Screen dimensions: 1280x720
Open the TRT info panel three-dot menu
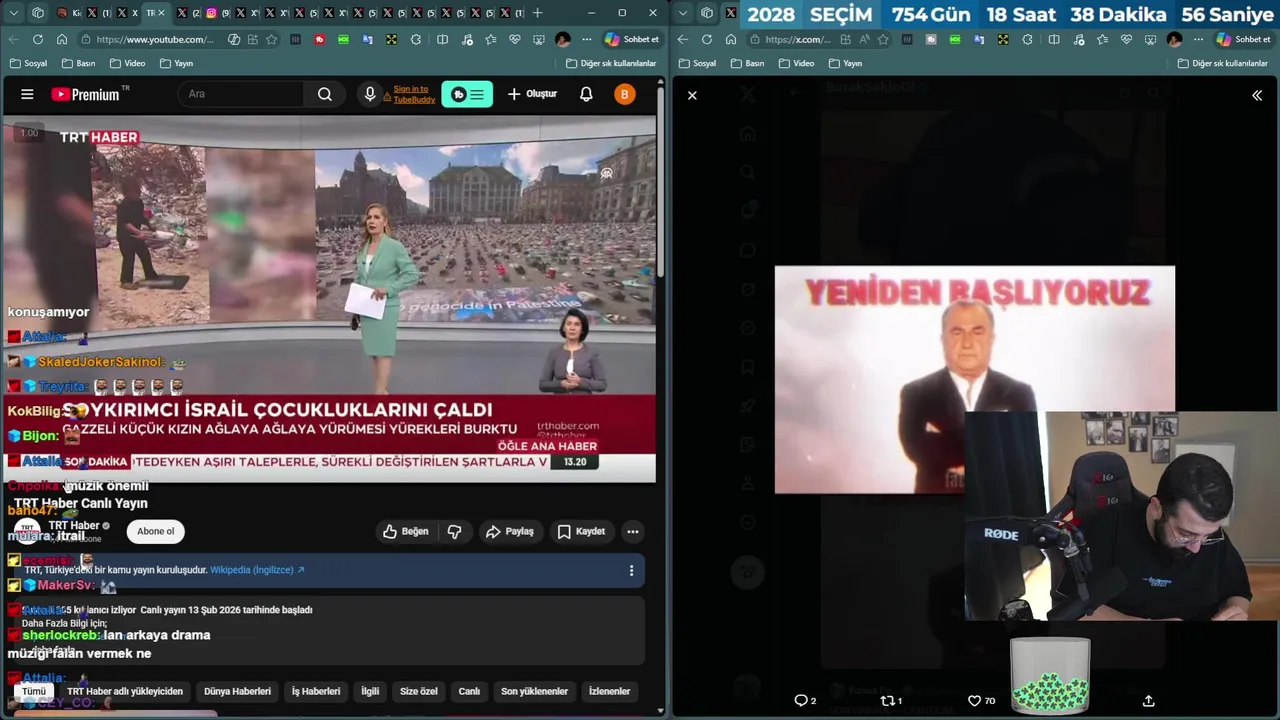pyautogui.click(x=631, y=570)
